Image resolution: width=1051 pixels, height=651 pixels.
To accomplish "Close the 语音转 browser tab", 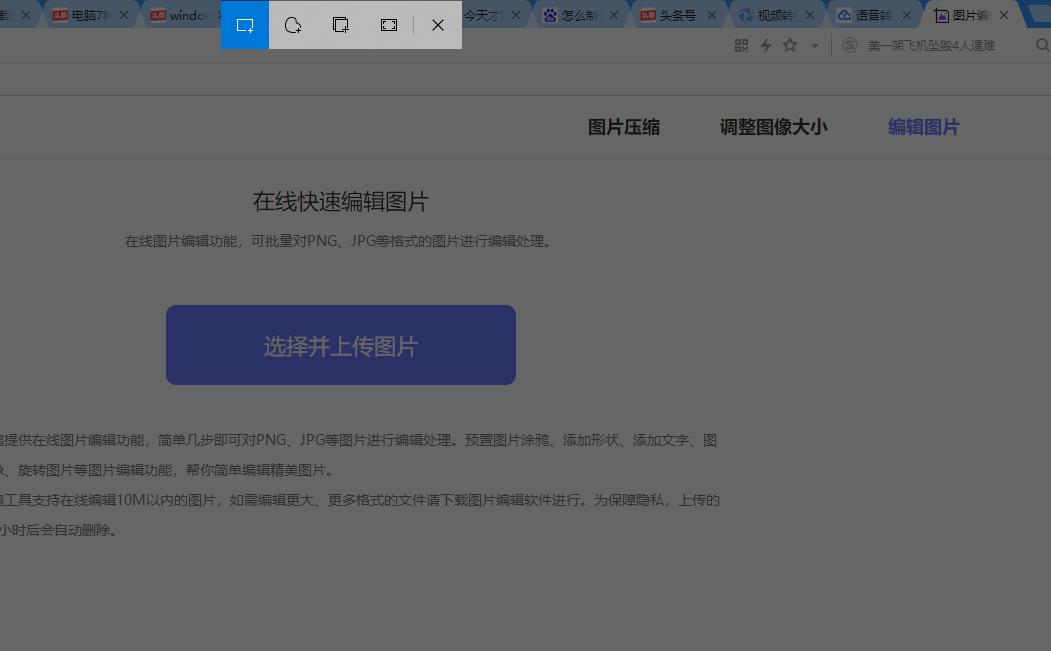I will (907, 15).
